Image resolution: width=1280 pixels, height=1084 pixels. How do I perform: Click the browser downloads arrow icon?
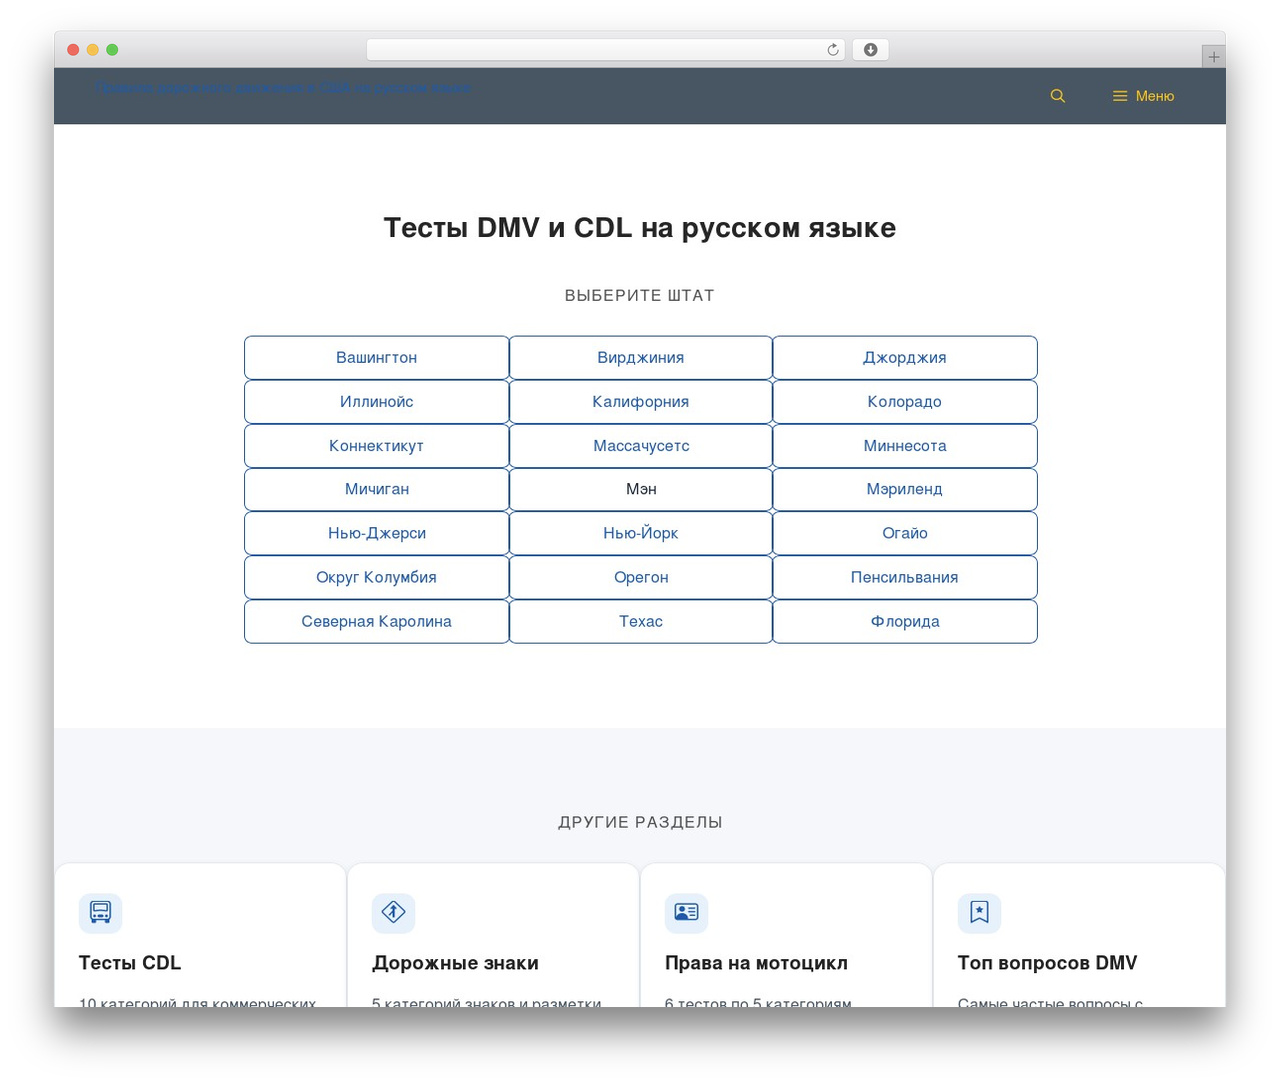point(870,50)
